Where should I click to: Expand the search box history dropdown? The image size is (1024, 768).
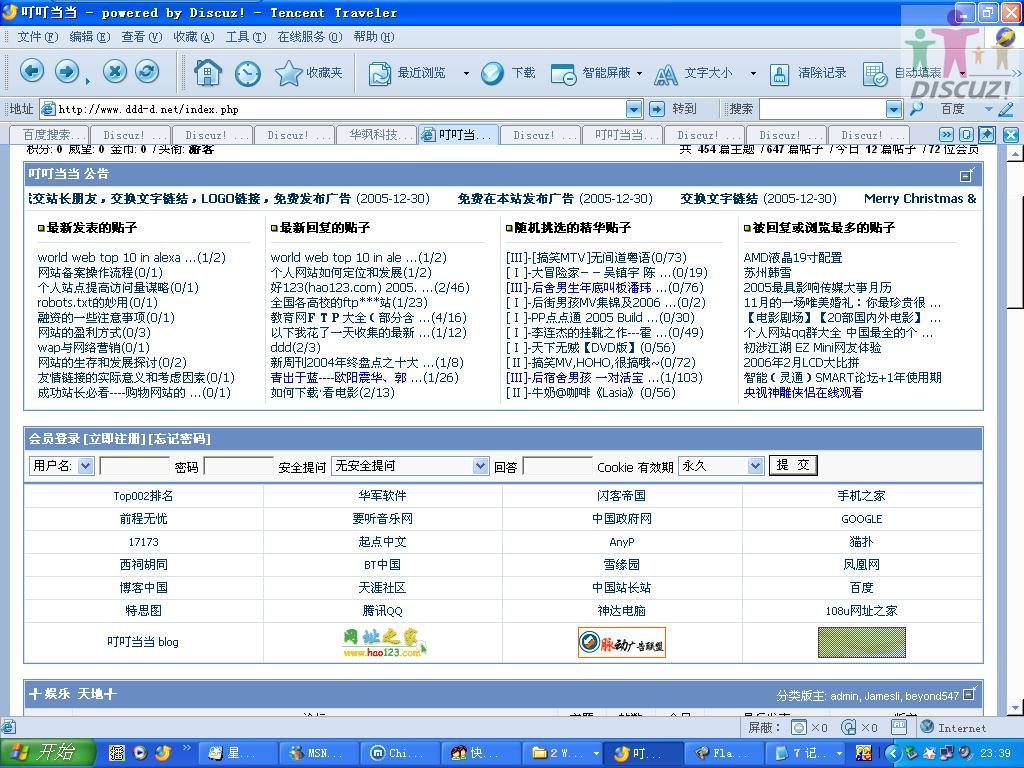click(894, 109)
